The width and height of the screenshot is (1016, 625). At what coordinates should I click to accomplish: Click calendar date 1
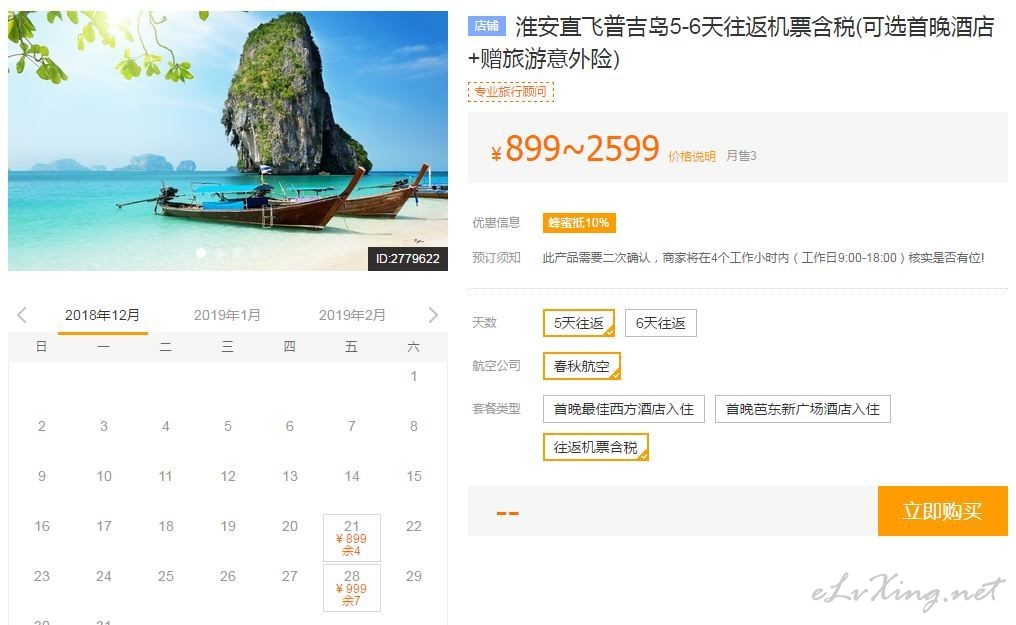pyautogui.click(x=413, y=376)
